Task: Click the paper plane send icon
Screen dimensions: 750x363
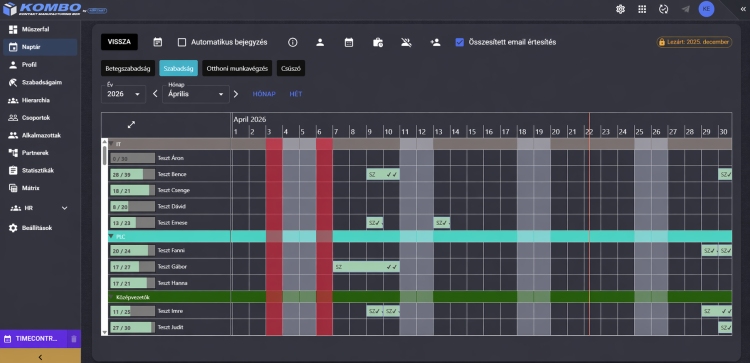Action: click(x=685, y=9)
